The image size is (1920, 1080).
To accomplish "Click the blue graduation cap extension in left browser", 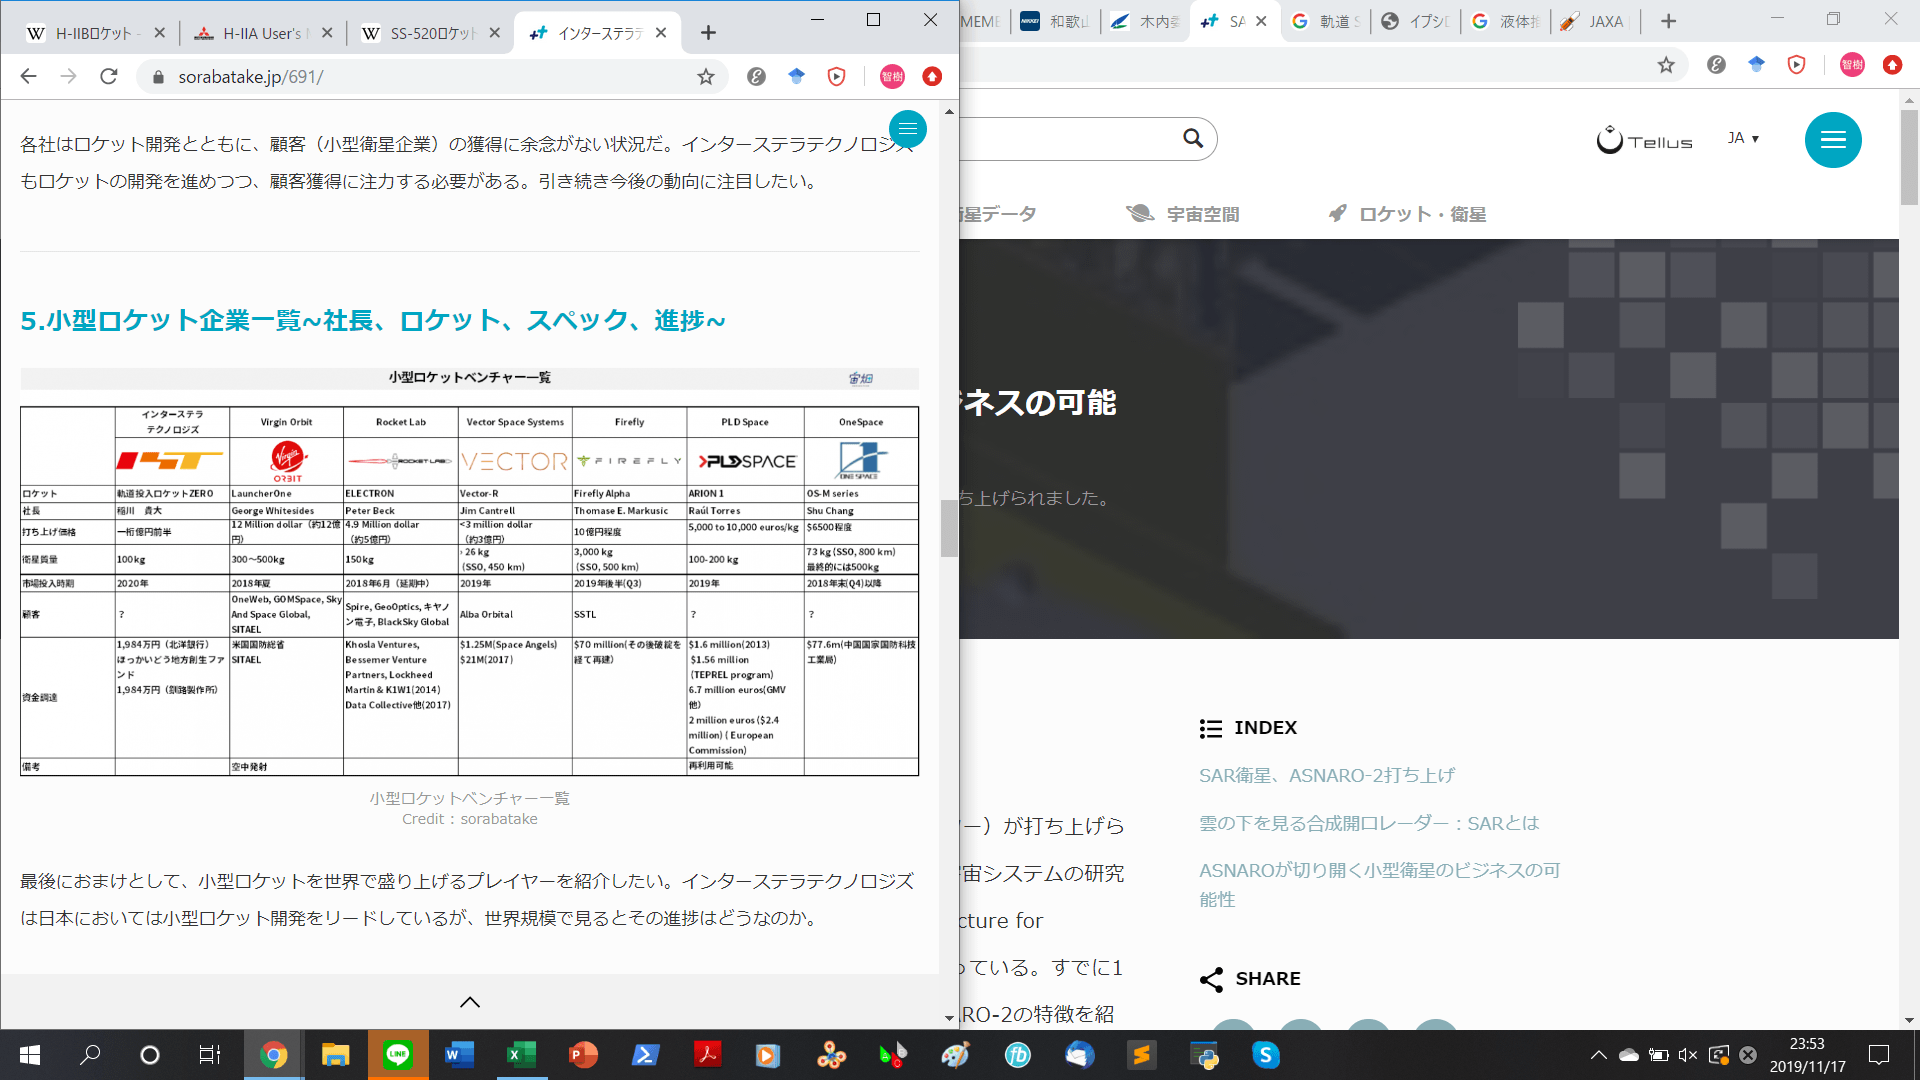I will 797,76.
